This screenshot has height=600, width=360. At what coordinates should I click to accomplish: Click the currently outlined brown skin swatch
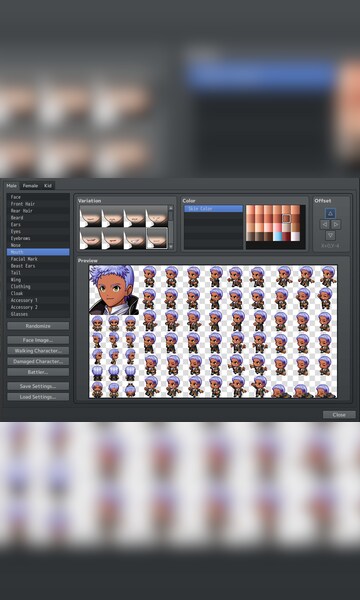(287, 218)
